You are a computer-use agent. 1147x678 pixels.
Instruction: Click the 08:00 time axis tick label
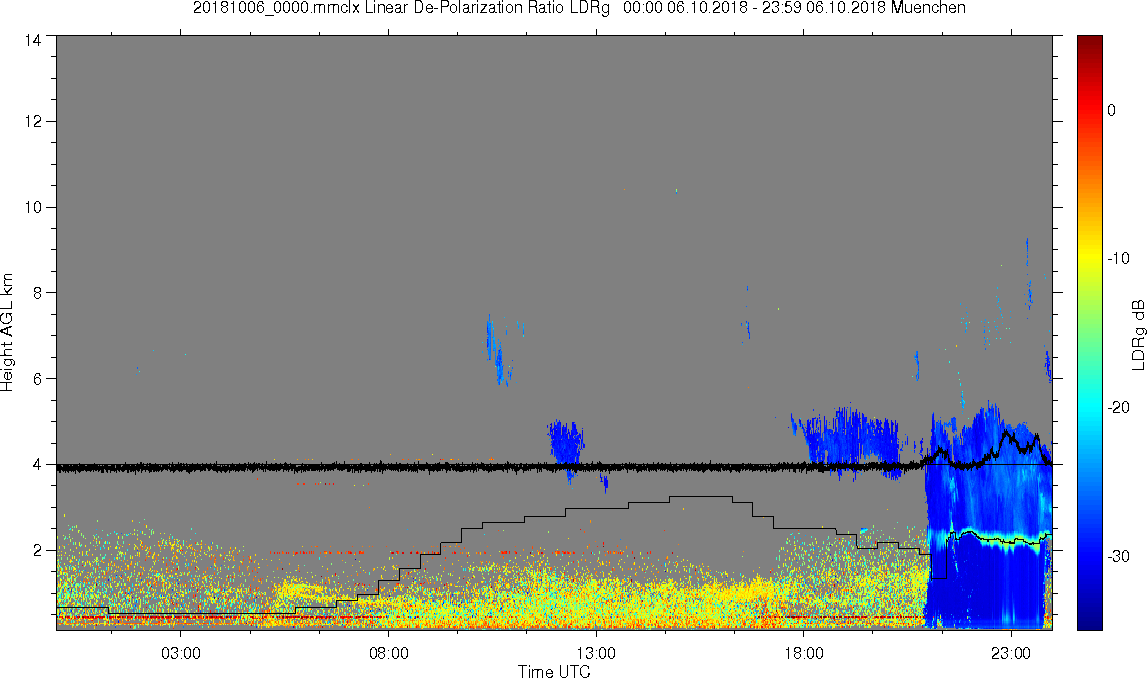[388, 653]
